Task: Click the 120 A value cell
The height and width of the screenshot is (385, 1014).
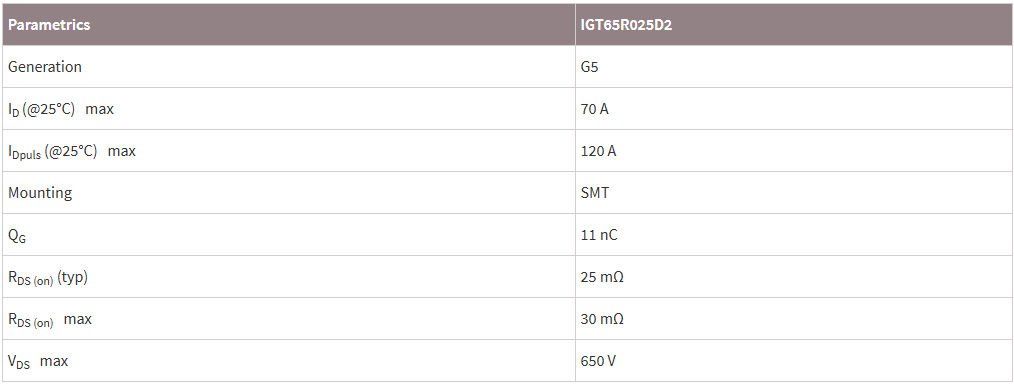Action: 599,151
